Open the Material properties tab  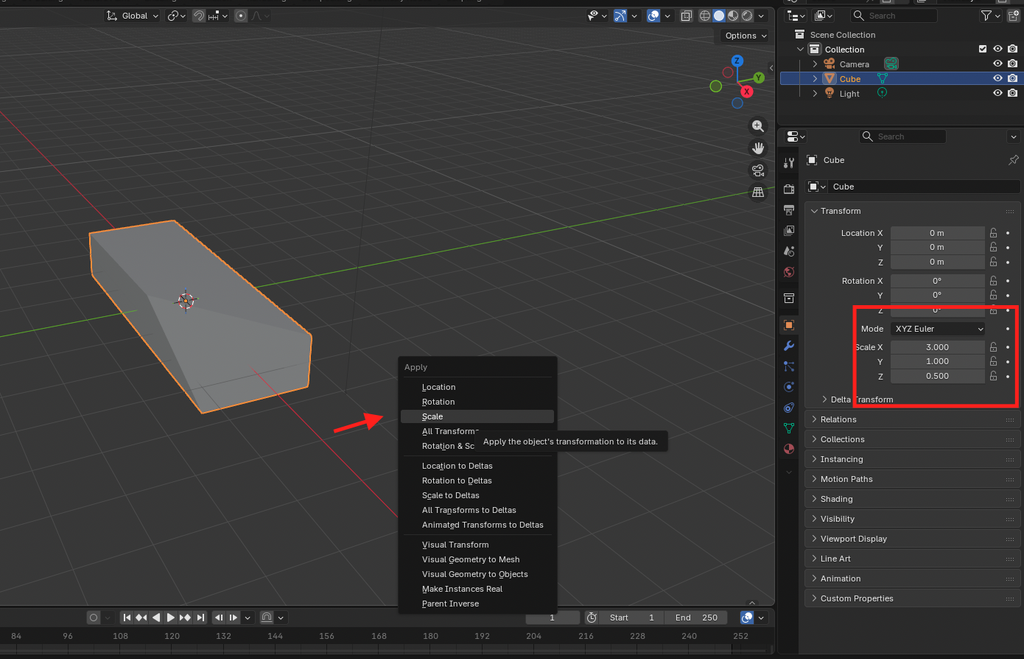789,449
